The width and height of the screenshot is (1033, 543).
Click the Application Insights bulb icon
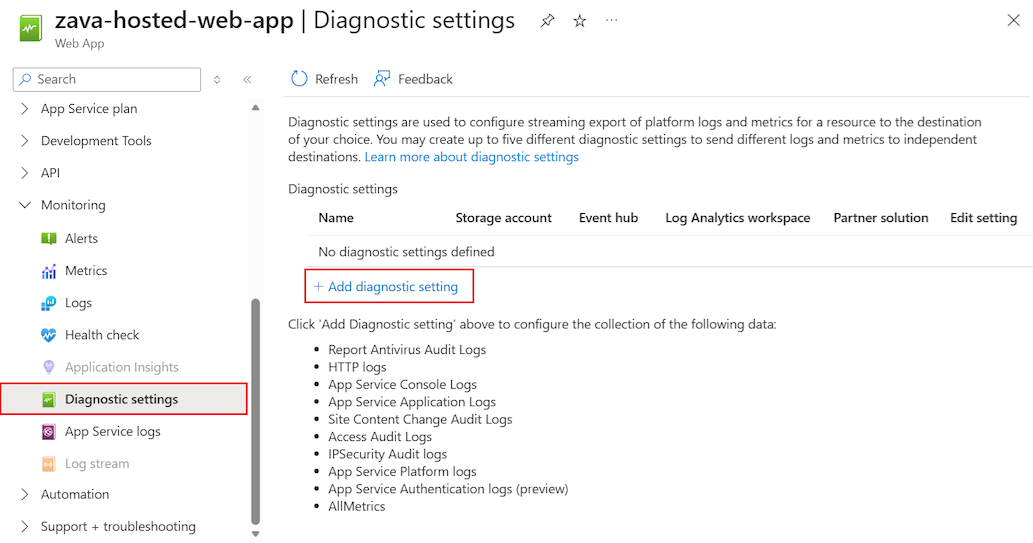click(49, 367)
